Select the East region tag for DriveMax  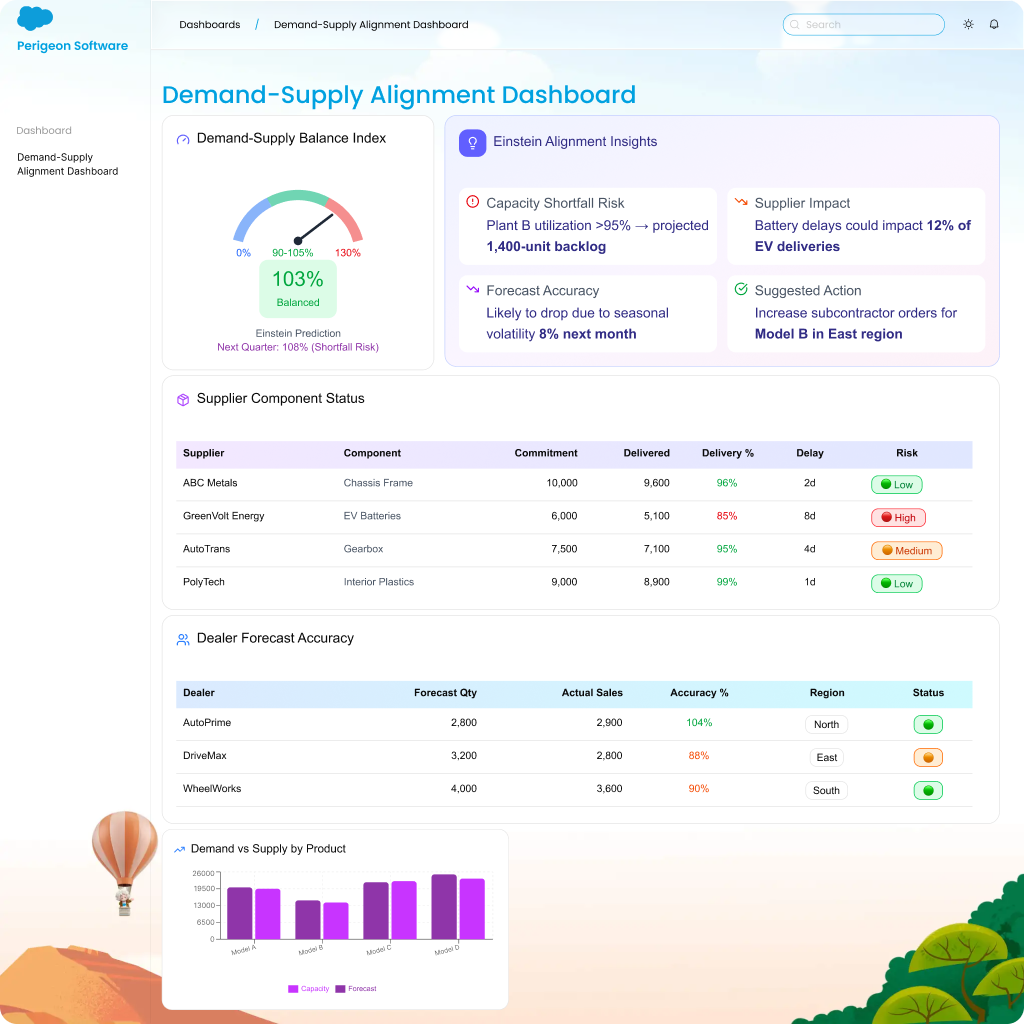[827, 757]
